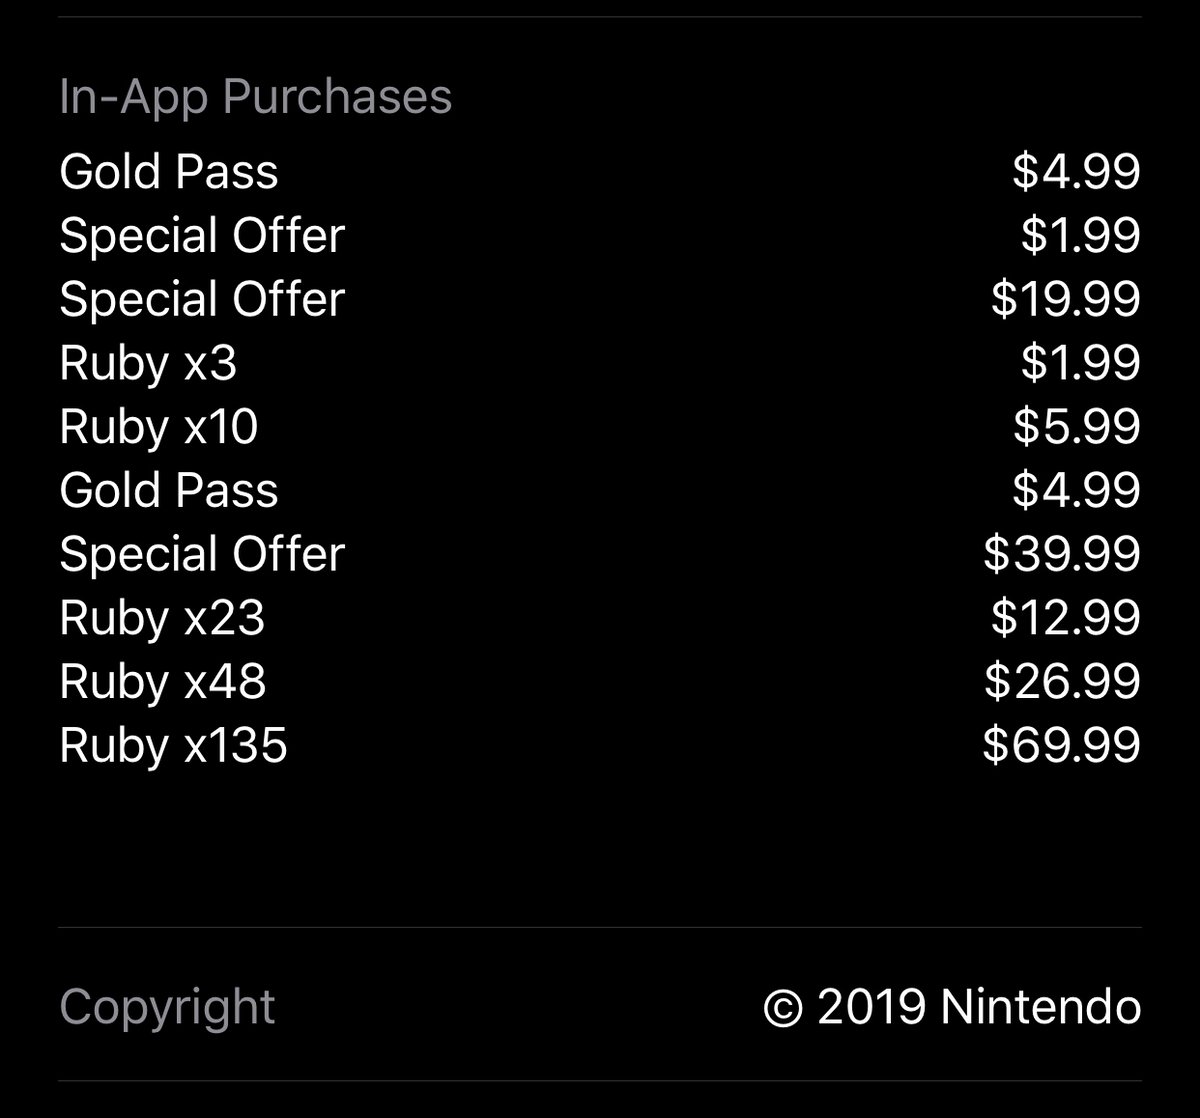This screenshot has height=1118, width=1200.
Task: Click the $19.99 price
Action: tap(1065, 299)
